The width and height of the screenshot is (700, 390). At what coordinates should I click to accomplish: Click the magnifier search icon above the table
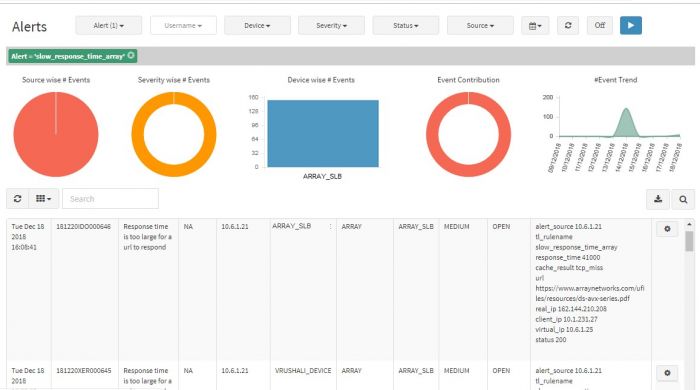(683, 199)
